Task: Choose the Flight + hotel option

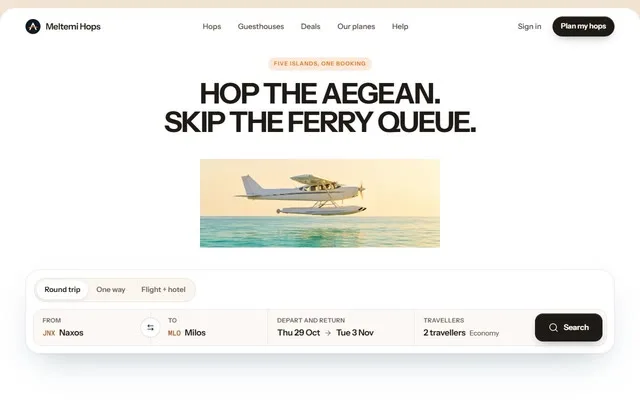Action: click(163, 289)
